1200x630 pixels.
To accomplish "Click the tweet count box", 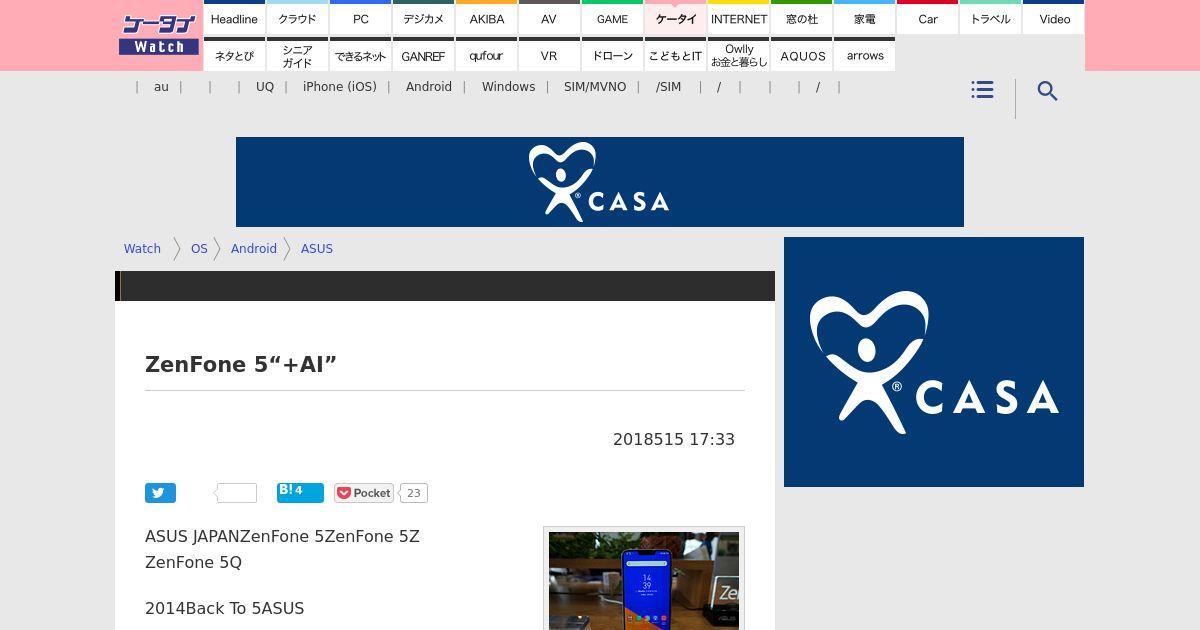I will [x=237, y=493].
